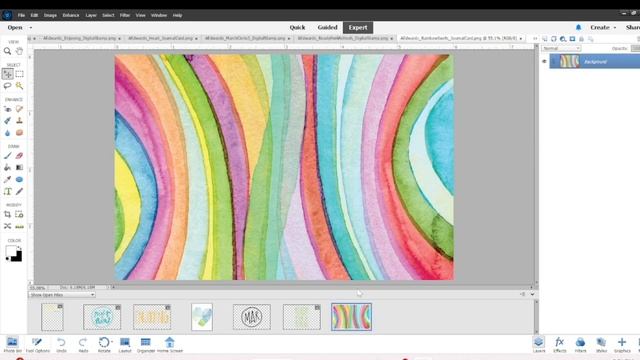640x360 pixels.
Task: Redo the last action
Action: click(x=83, y=344)
